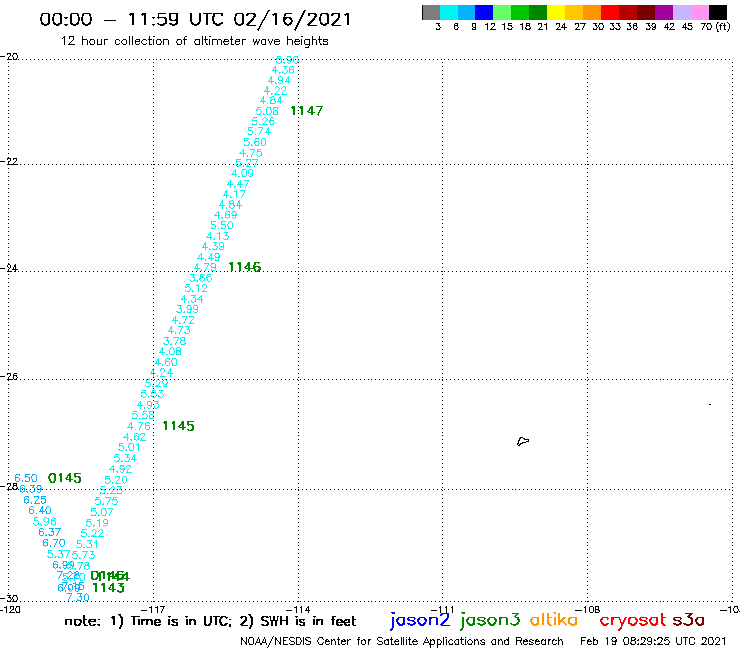Click the jason2 satellite legend label
Viewport: 740px width, 650px height.
(x=420, y=620)
